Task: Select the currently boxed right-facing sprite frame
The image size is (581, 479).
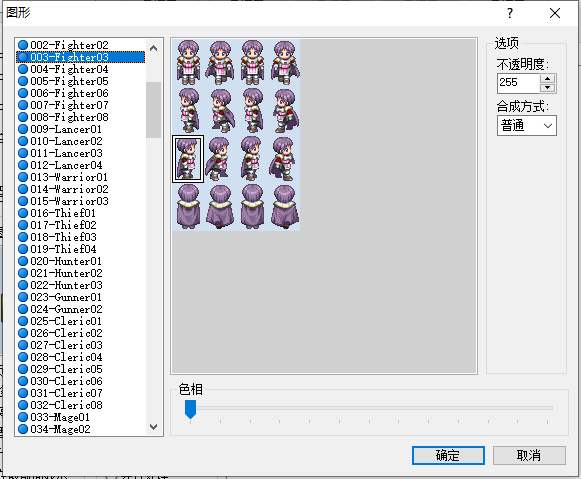Action: 188,159
